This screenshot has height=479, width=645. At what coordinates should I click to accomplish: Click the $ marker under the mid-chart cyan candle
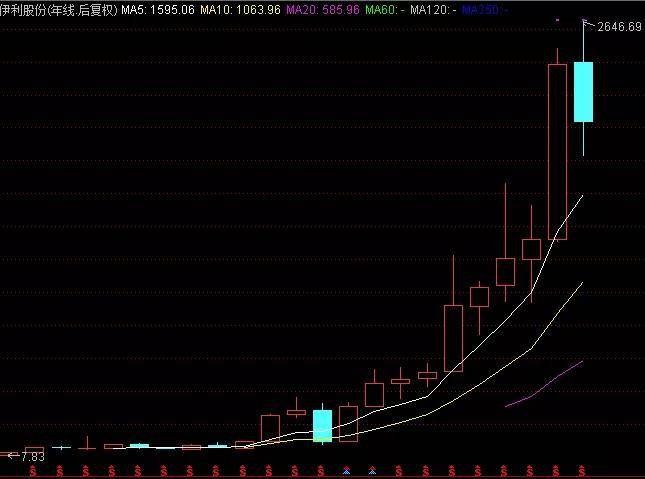321,470
